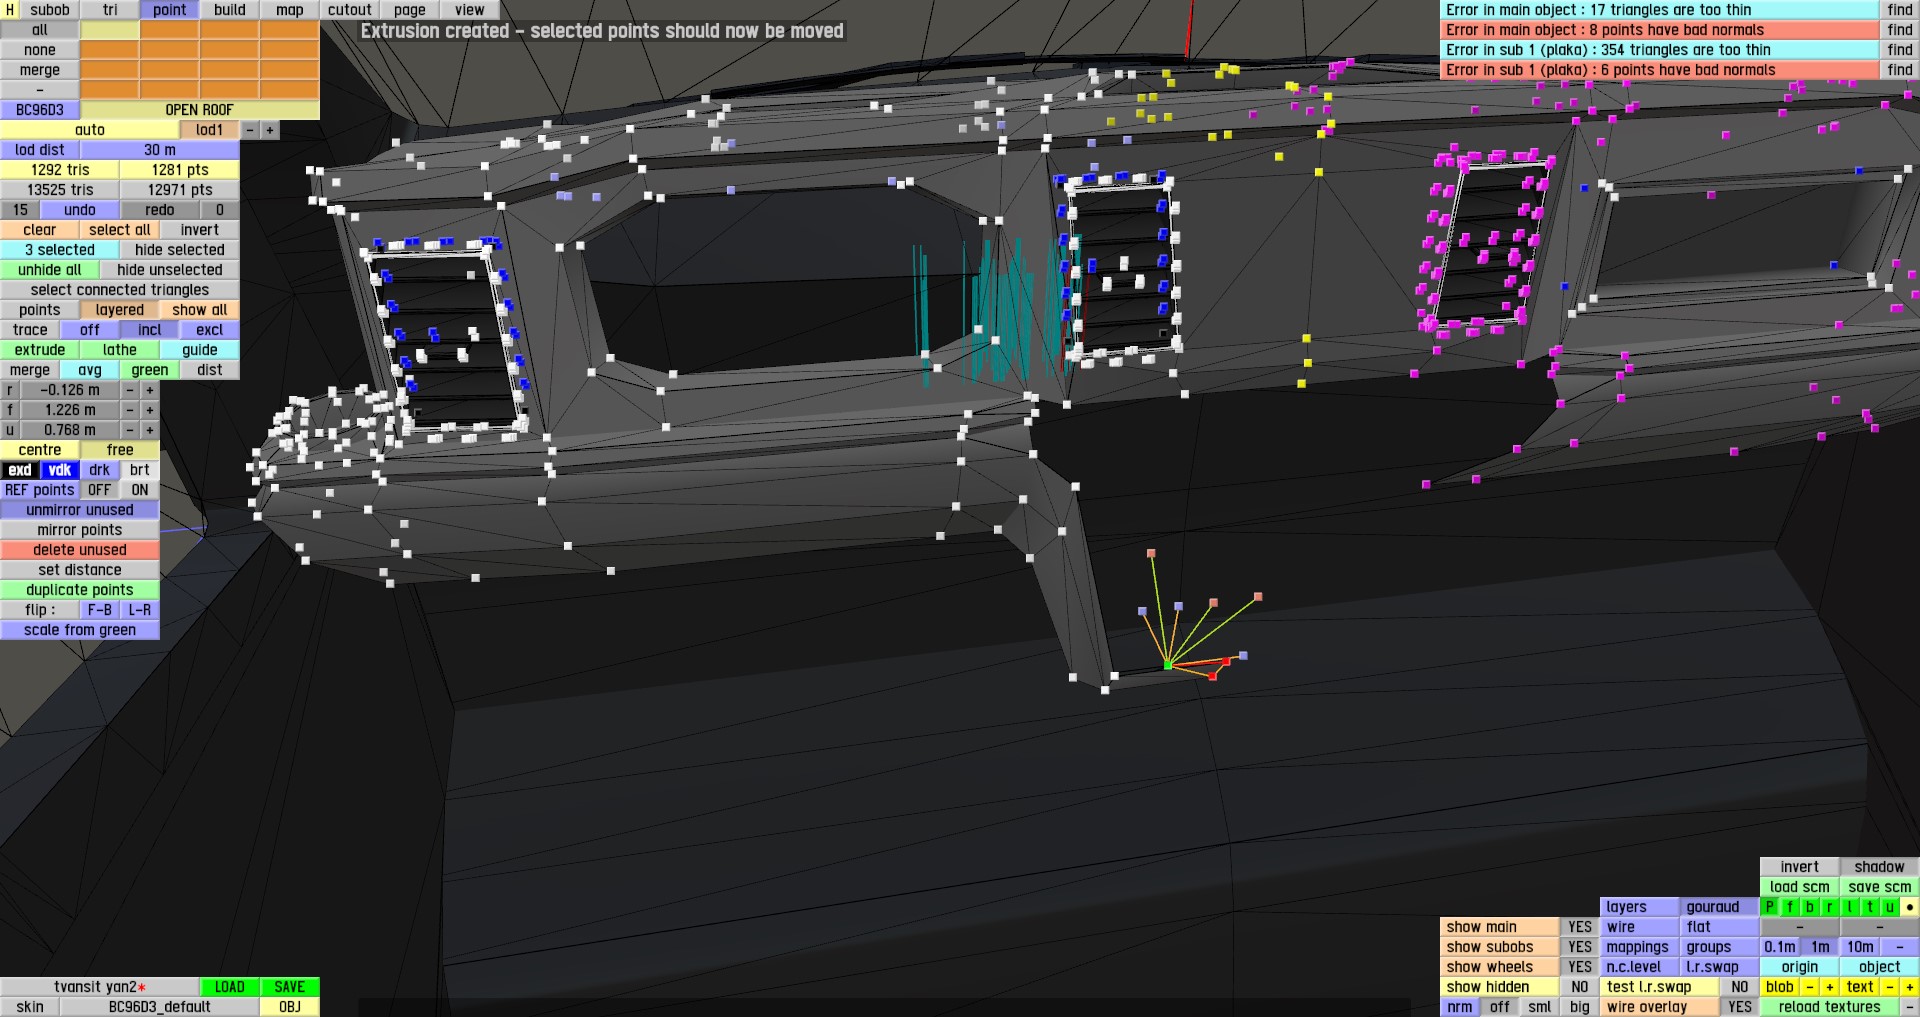Image resolution: width=1920 pixels, height=1017 pixels.
Task: Click the LOAD button
Action: point(230,987)
